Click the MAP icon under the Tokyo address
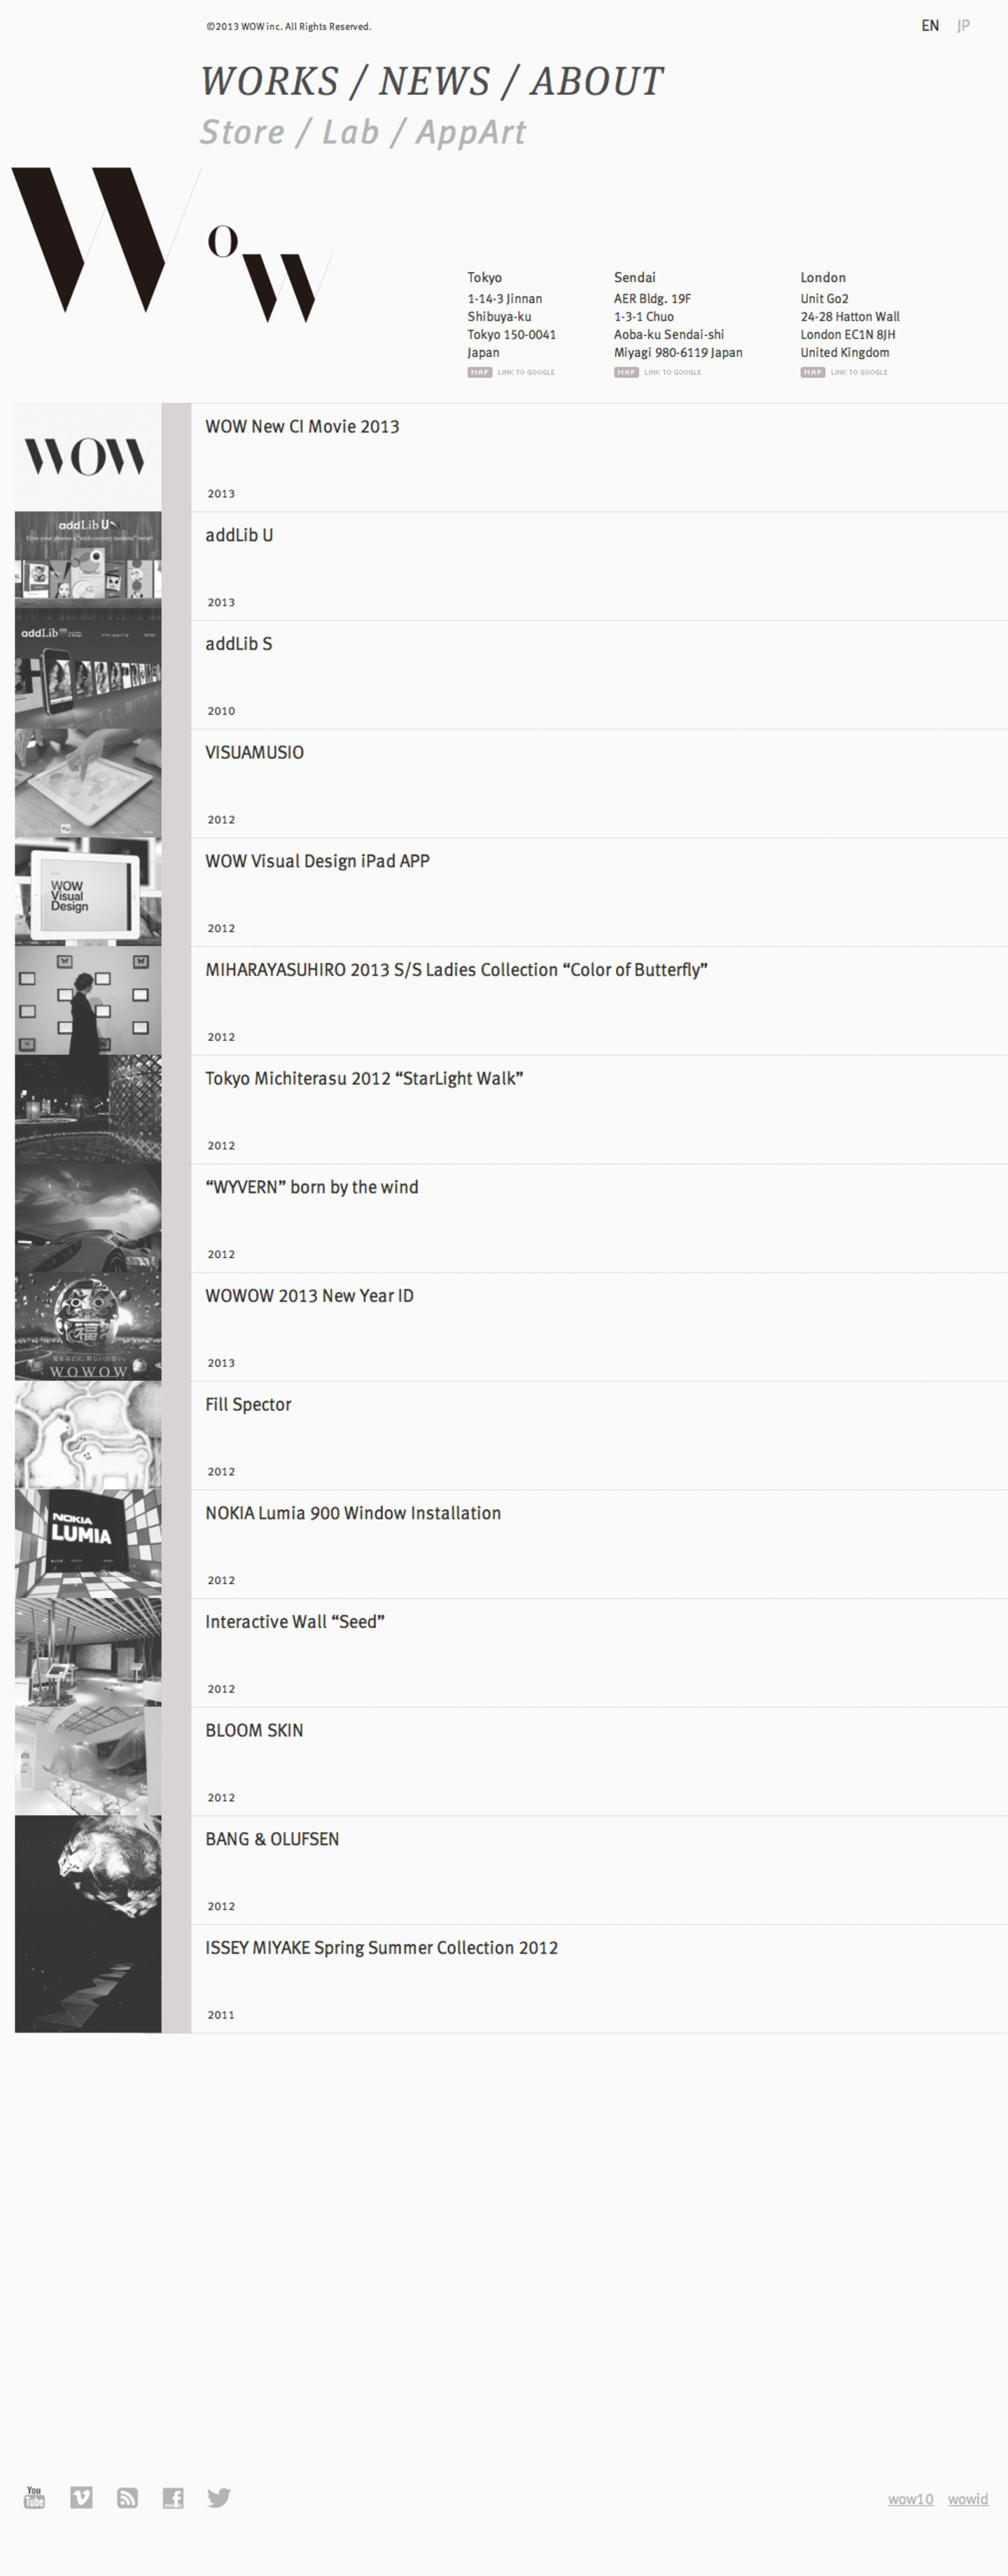Screen dimensions: 1008x2576 click(479, 372)
